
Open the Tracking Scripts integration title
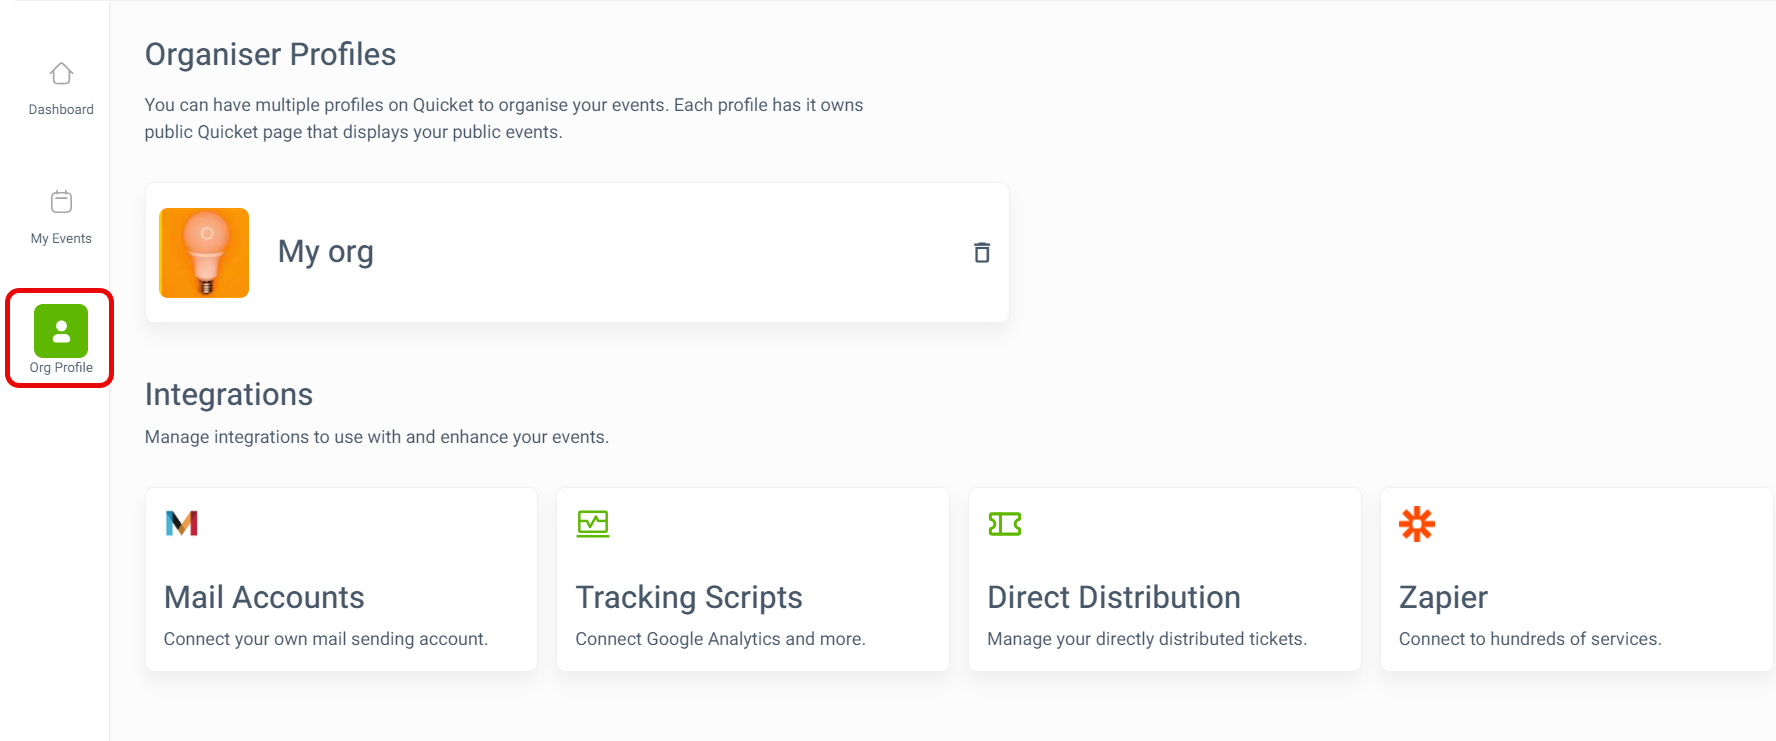pyautogui.click(x=689, y=597)
